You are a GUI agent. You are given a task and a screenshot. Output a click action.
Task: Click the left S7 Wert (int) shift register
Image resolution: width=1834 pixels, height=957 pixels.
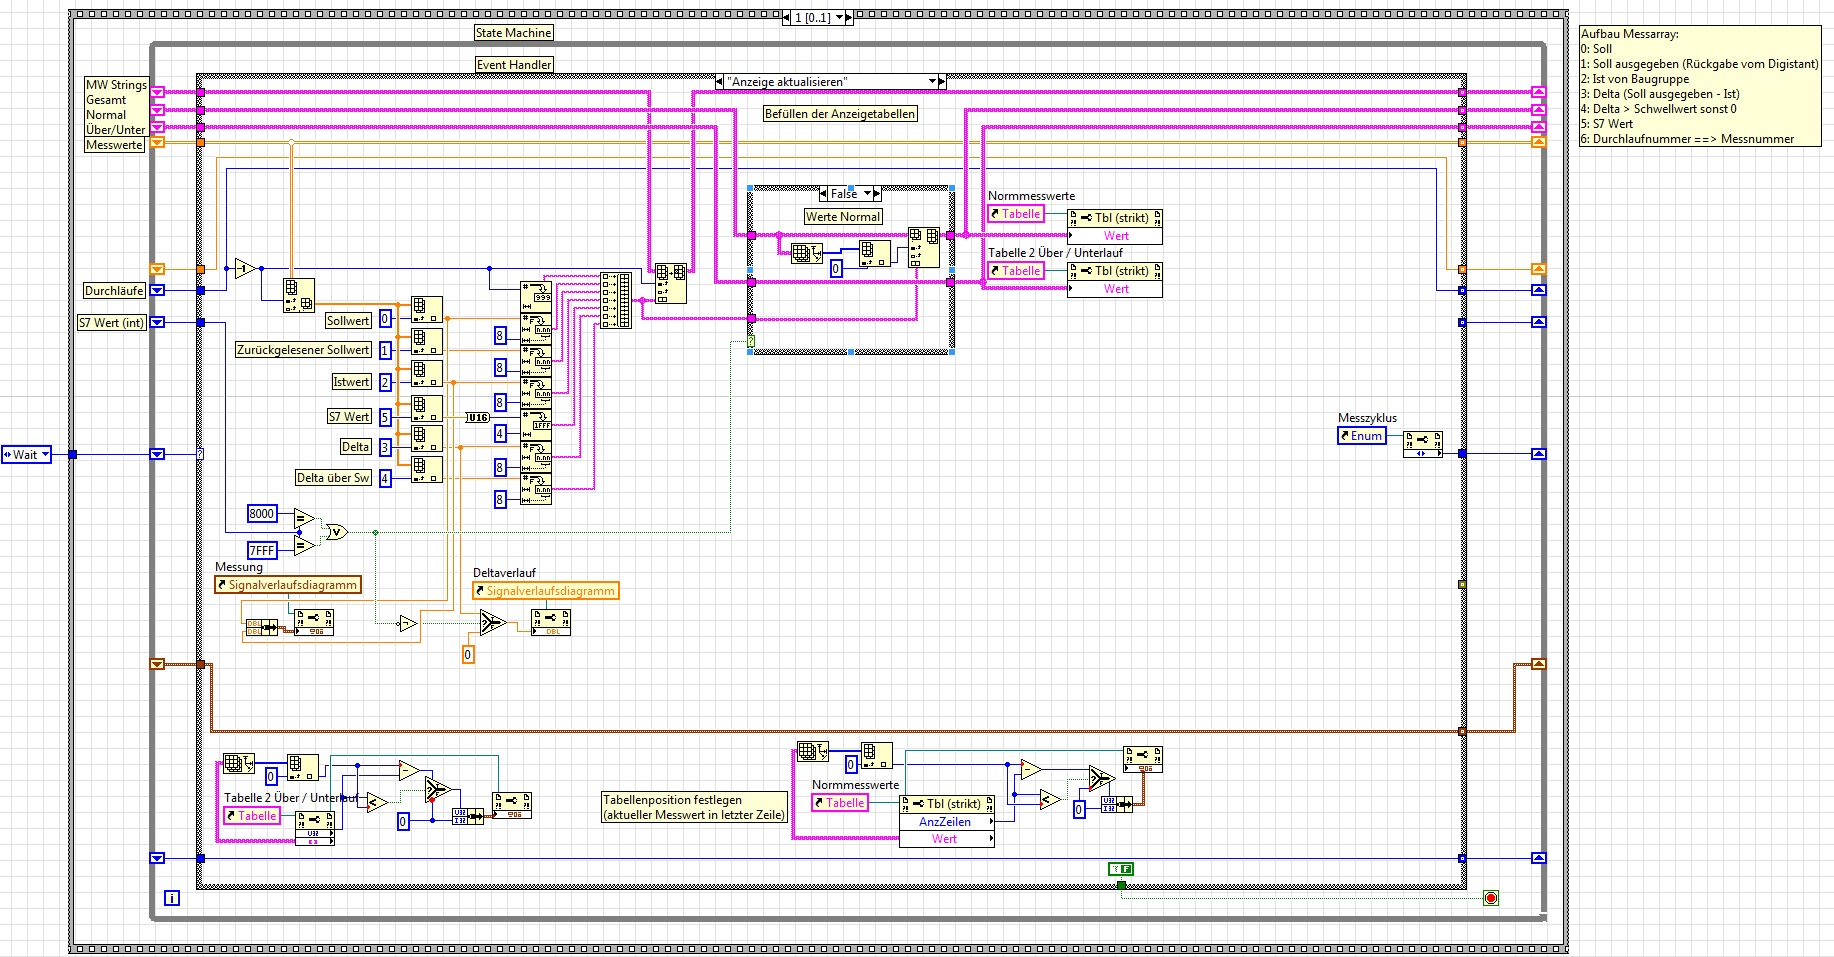click(157, 323)
